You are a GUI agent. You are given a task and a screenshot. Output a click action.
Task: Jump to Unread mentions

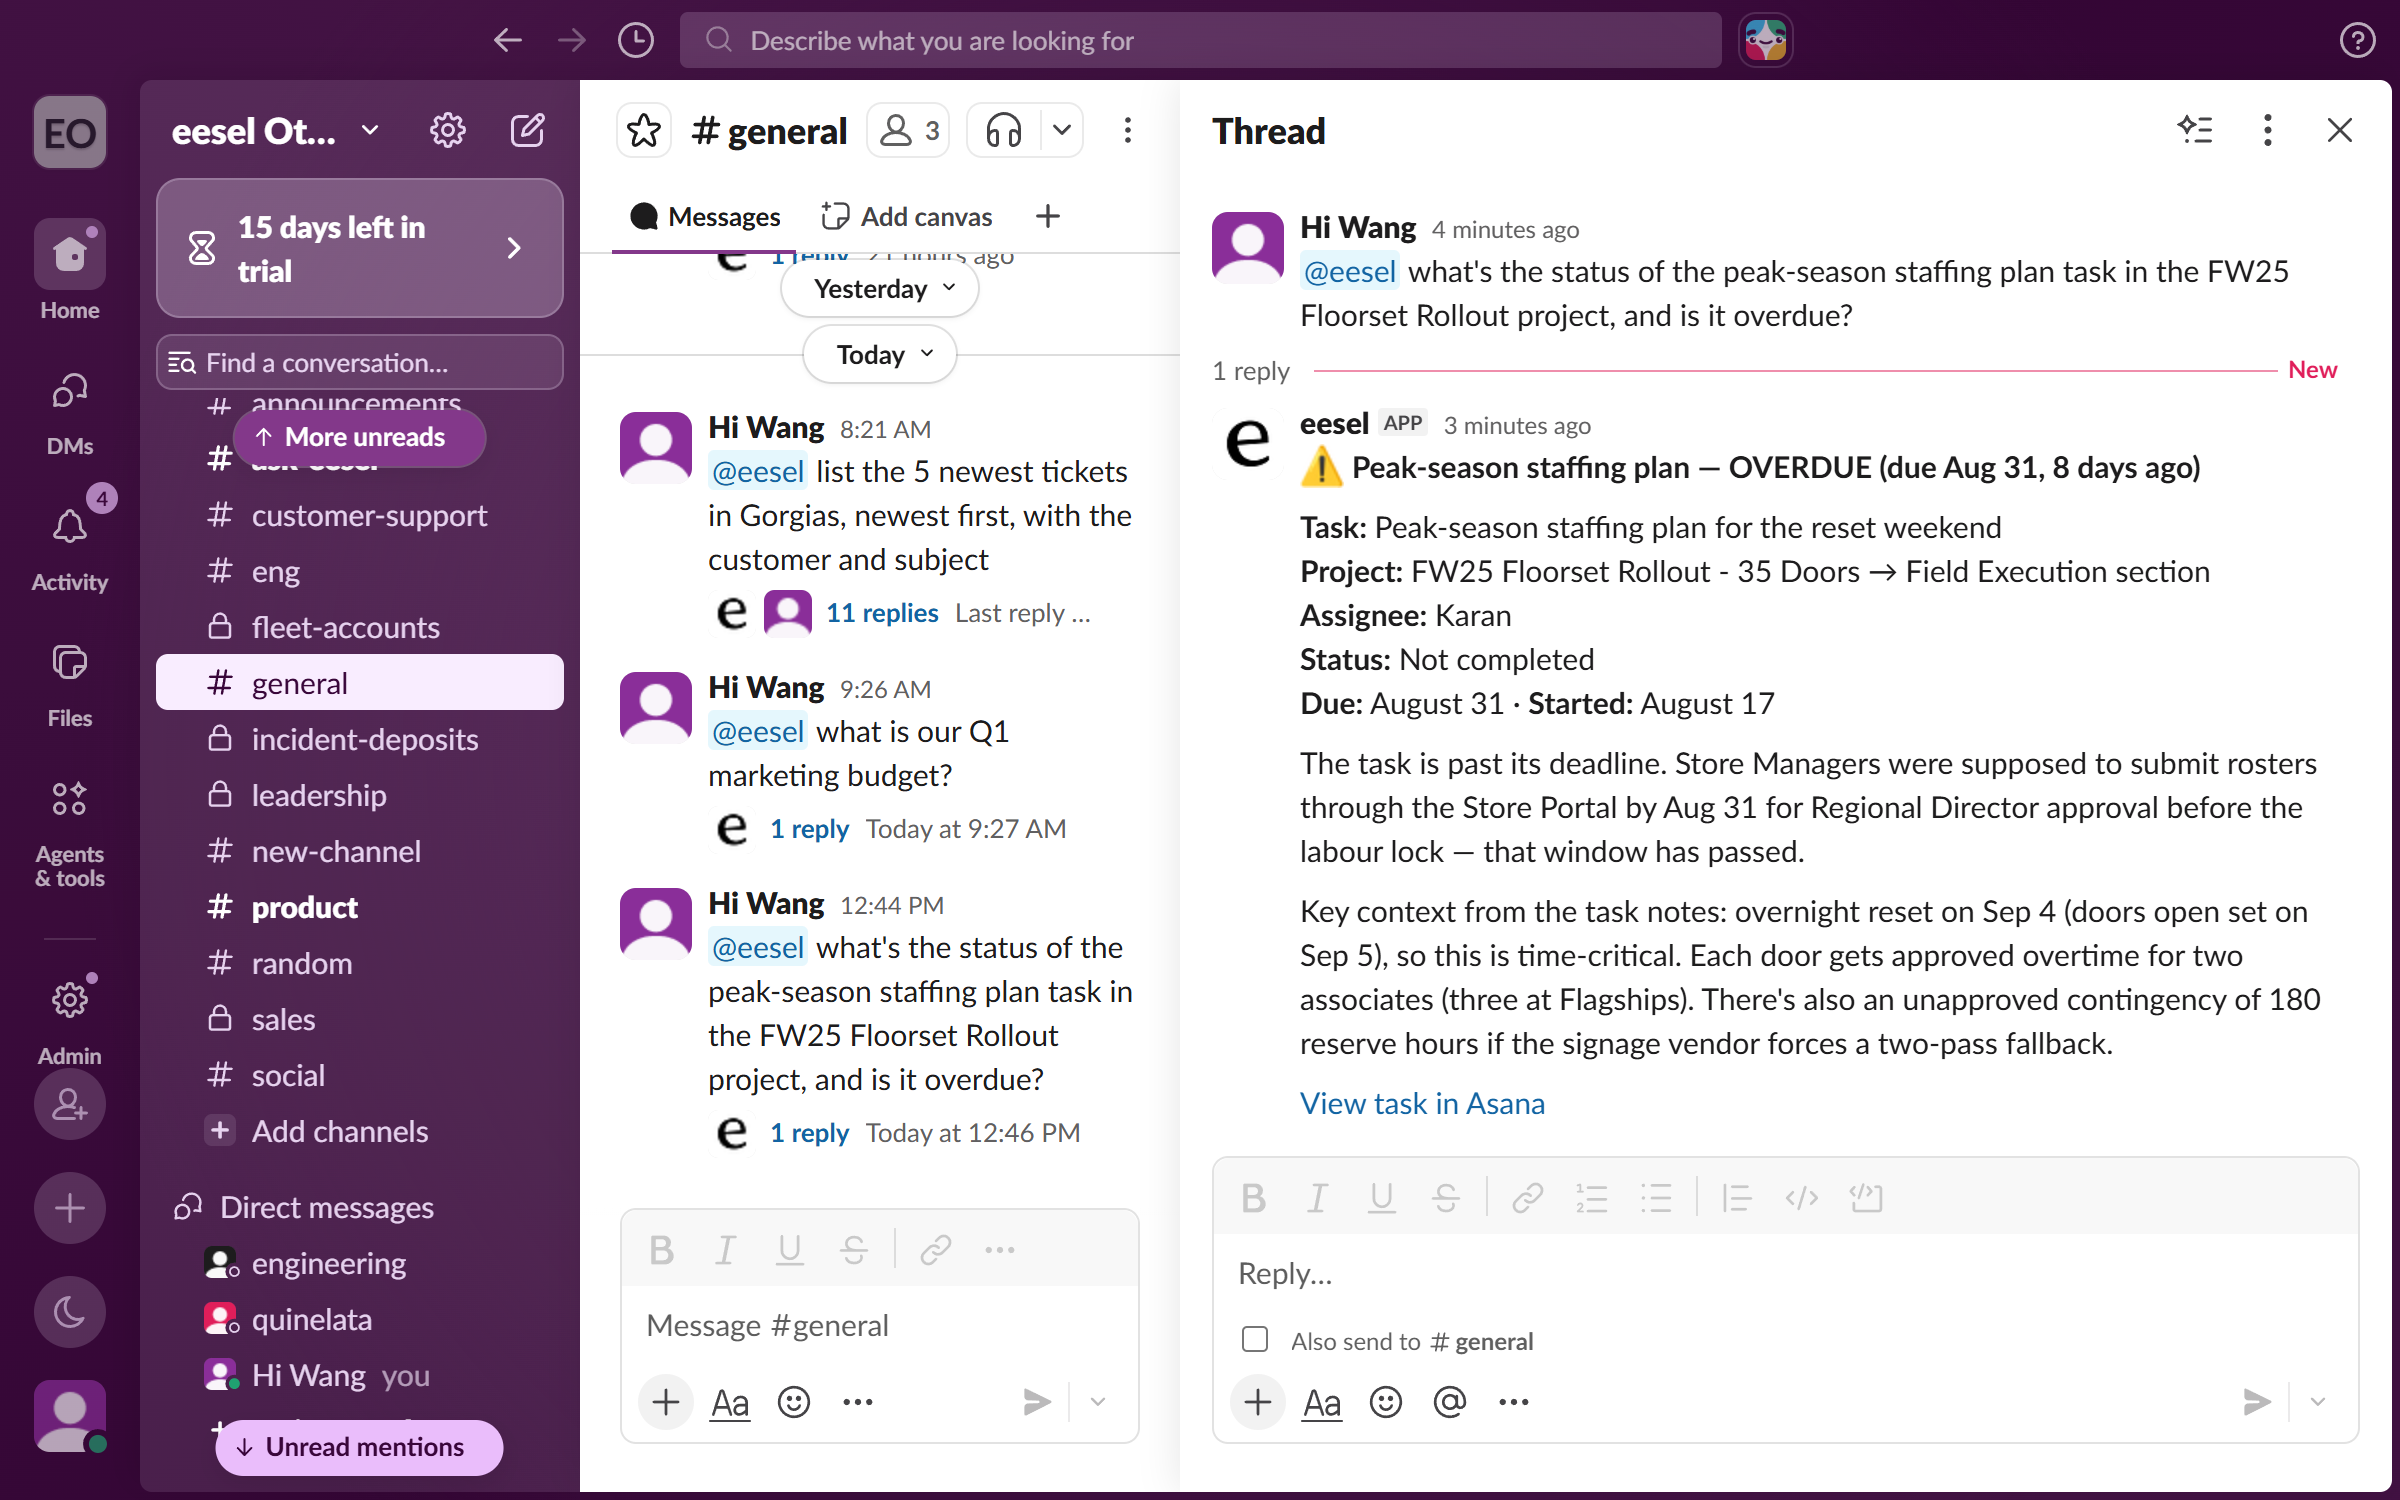pyautogui.click(x=360, y=1447)
